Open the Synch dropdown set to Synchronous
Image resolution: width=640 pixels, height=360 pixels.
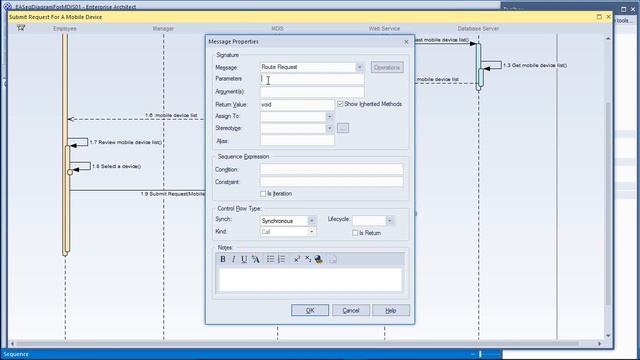(311, 221)
